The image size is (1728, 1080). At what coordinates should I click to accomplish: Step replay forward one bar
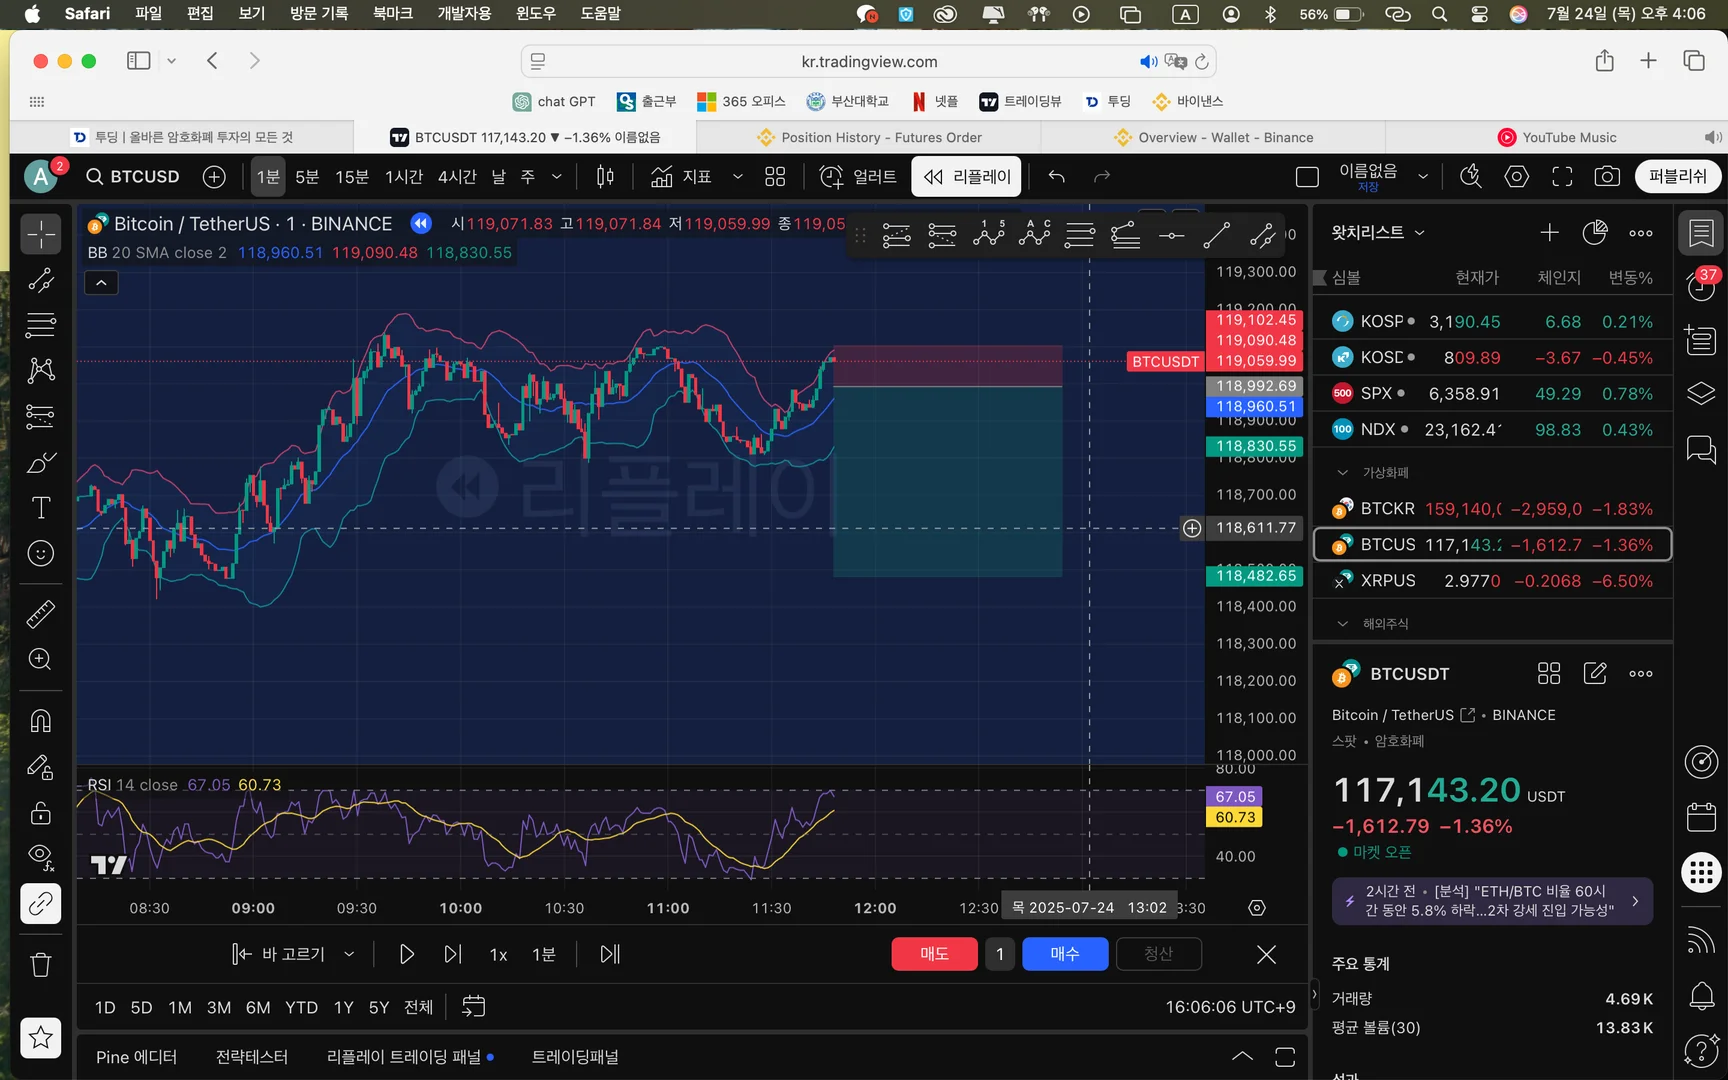point(453,954)
